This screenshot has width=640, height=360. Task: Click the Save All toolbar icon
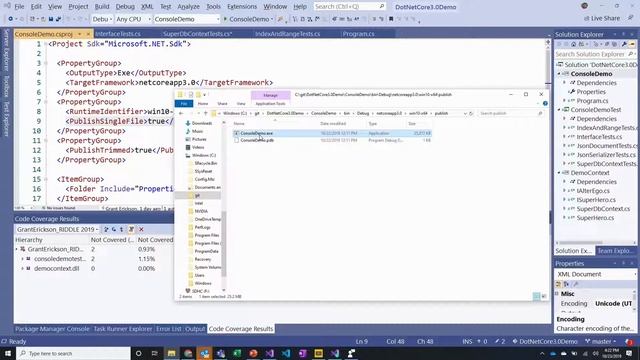pyautogui.click(x=58, y=19)
